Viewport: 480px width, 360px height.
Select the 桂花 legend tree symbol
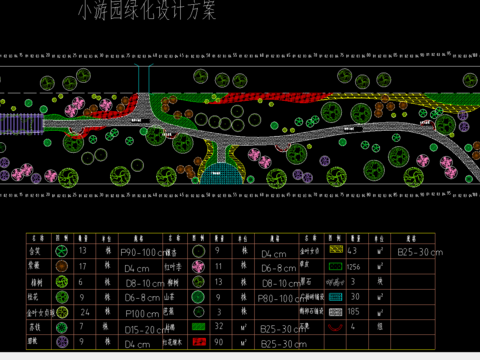[62, 297]
